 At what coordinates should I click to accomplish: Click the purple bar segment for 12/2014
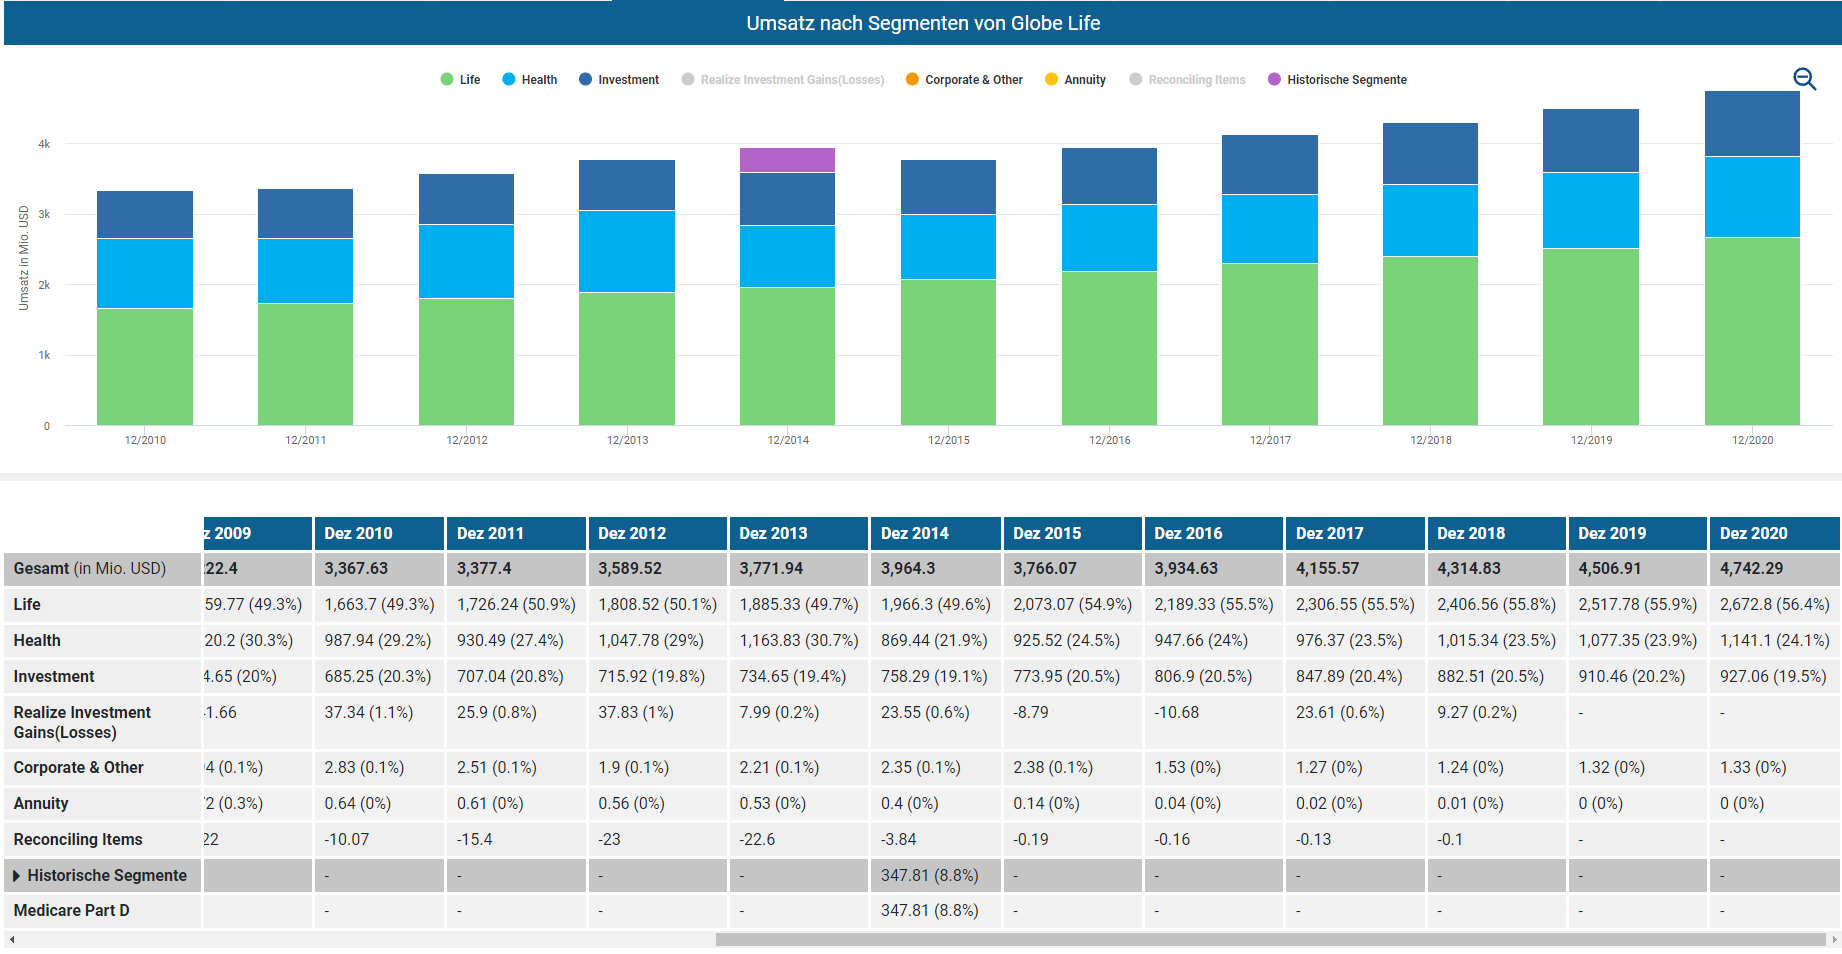[787, 160]
